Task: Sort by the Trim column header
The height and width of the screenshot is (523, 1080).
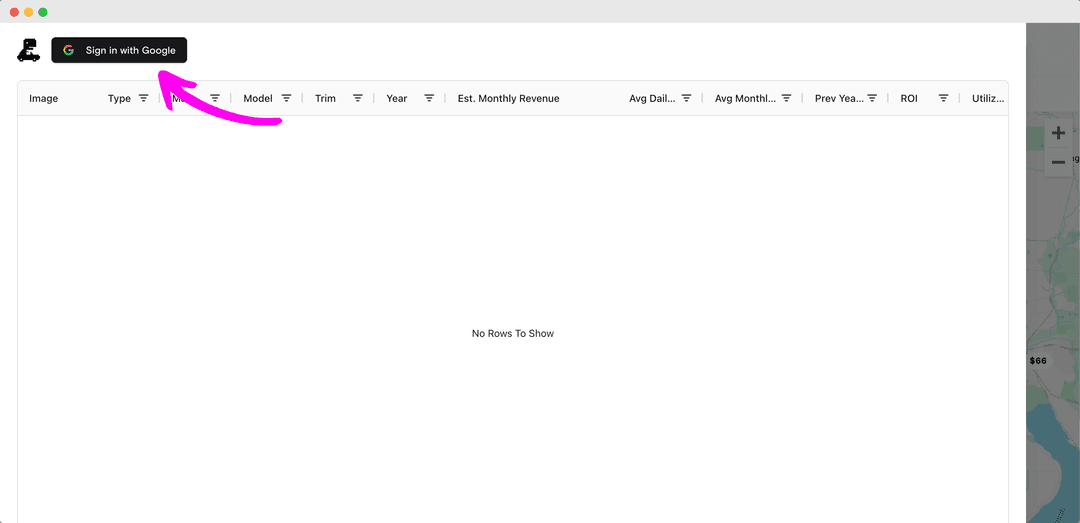Action: coord(325,98)
